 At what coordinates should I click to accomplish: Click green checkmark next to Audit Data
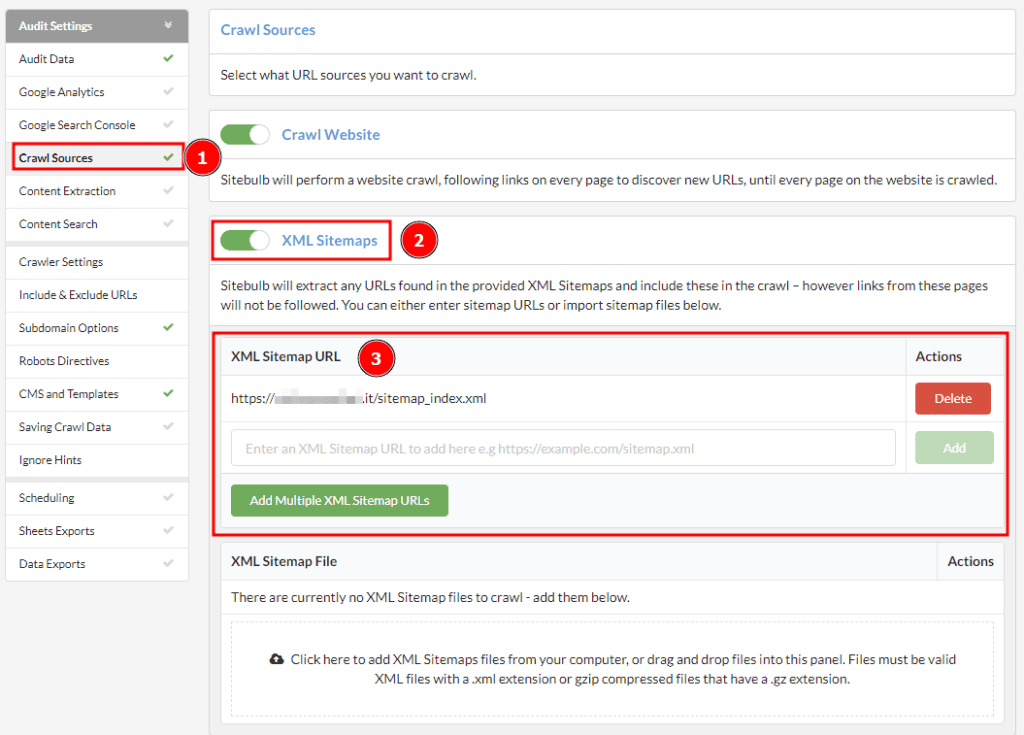168,58
